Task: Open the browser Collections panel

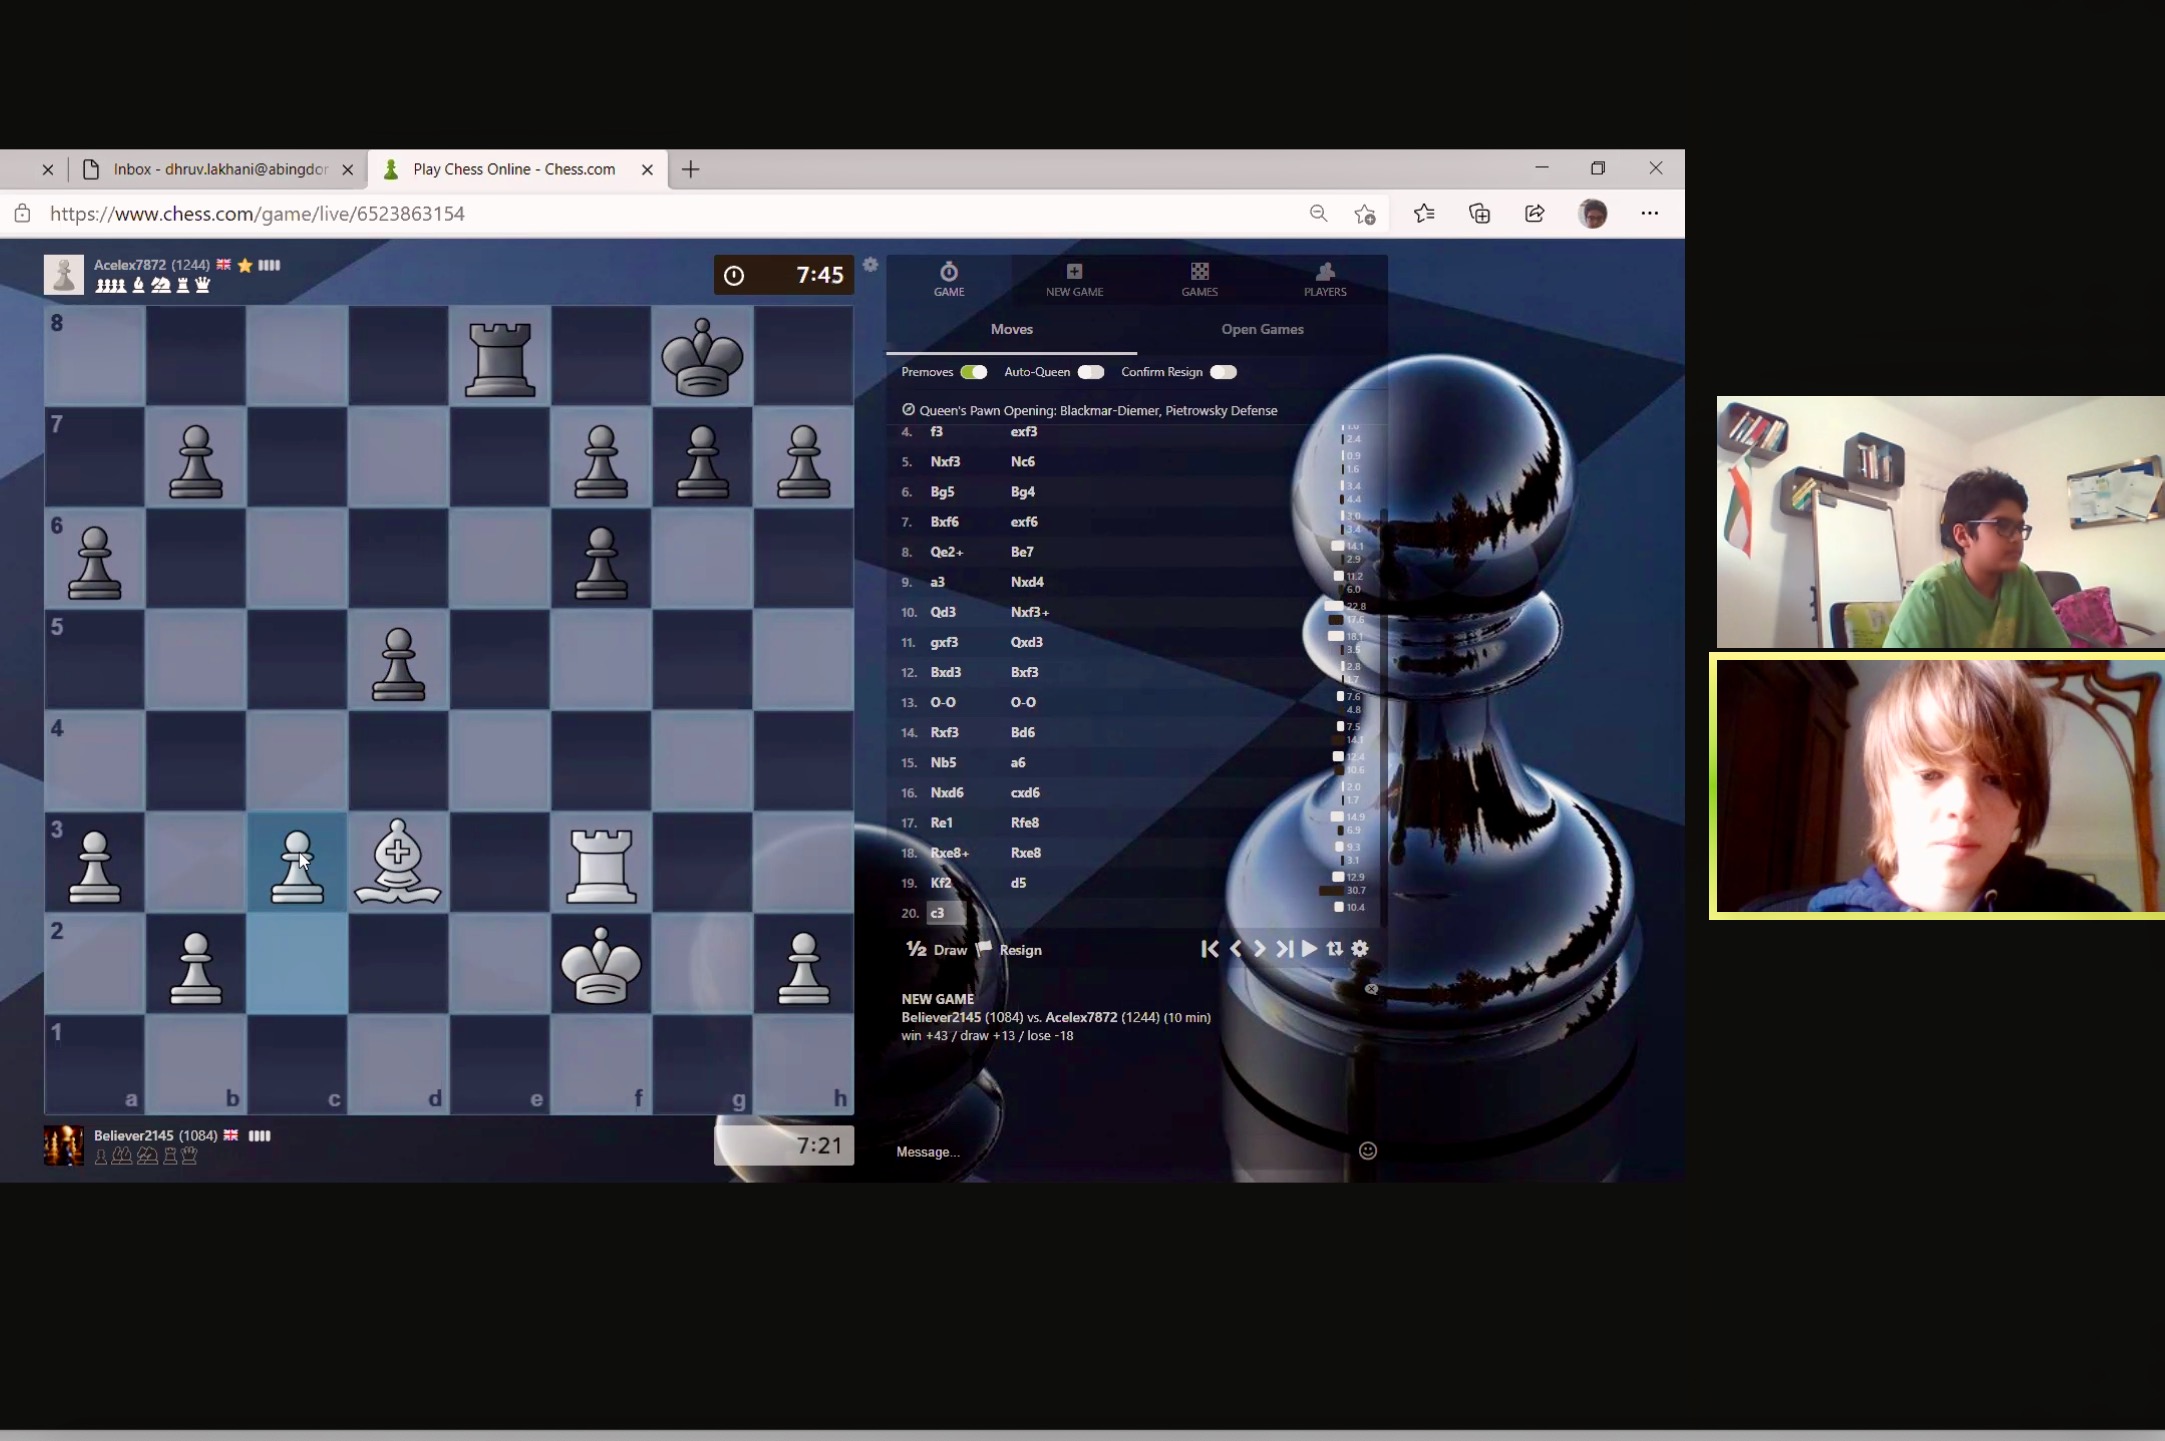Action: click(1479, 213)
